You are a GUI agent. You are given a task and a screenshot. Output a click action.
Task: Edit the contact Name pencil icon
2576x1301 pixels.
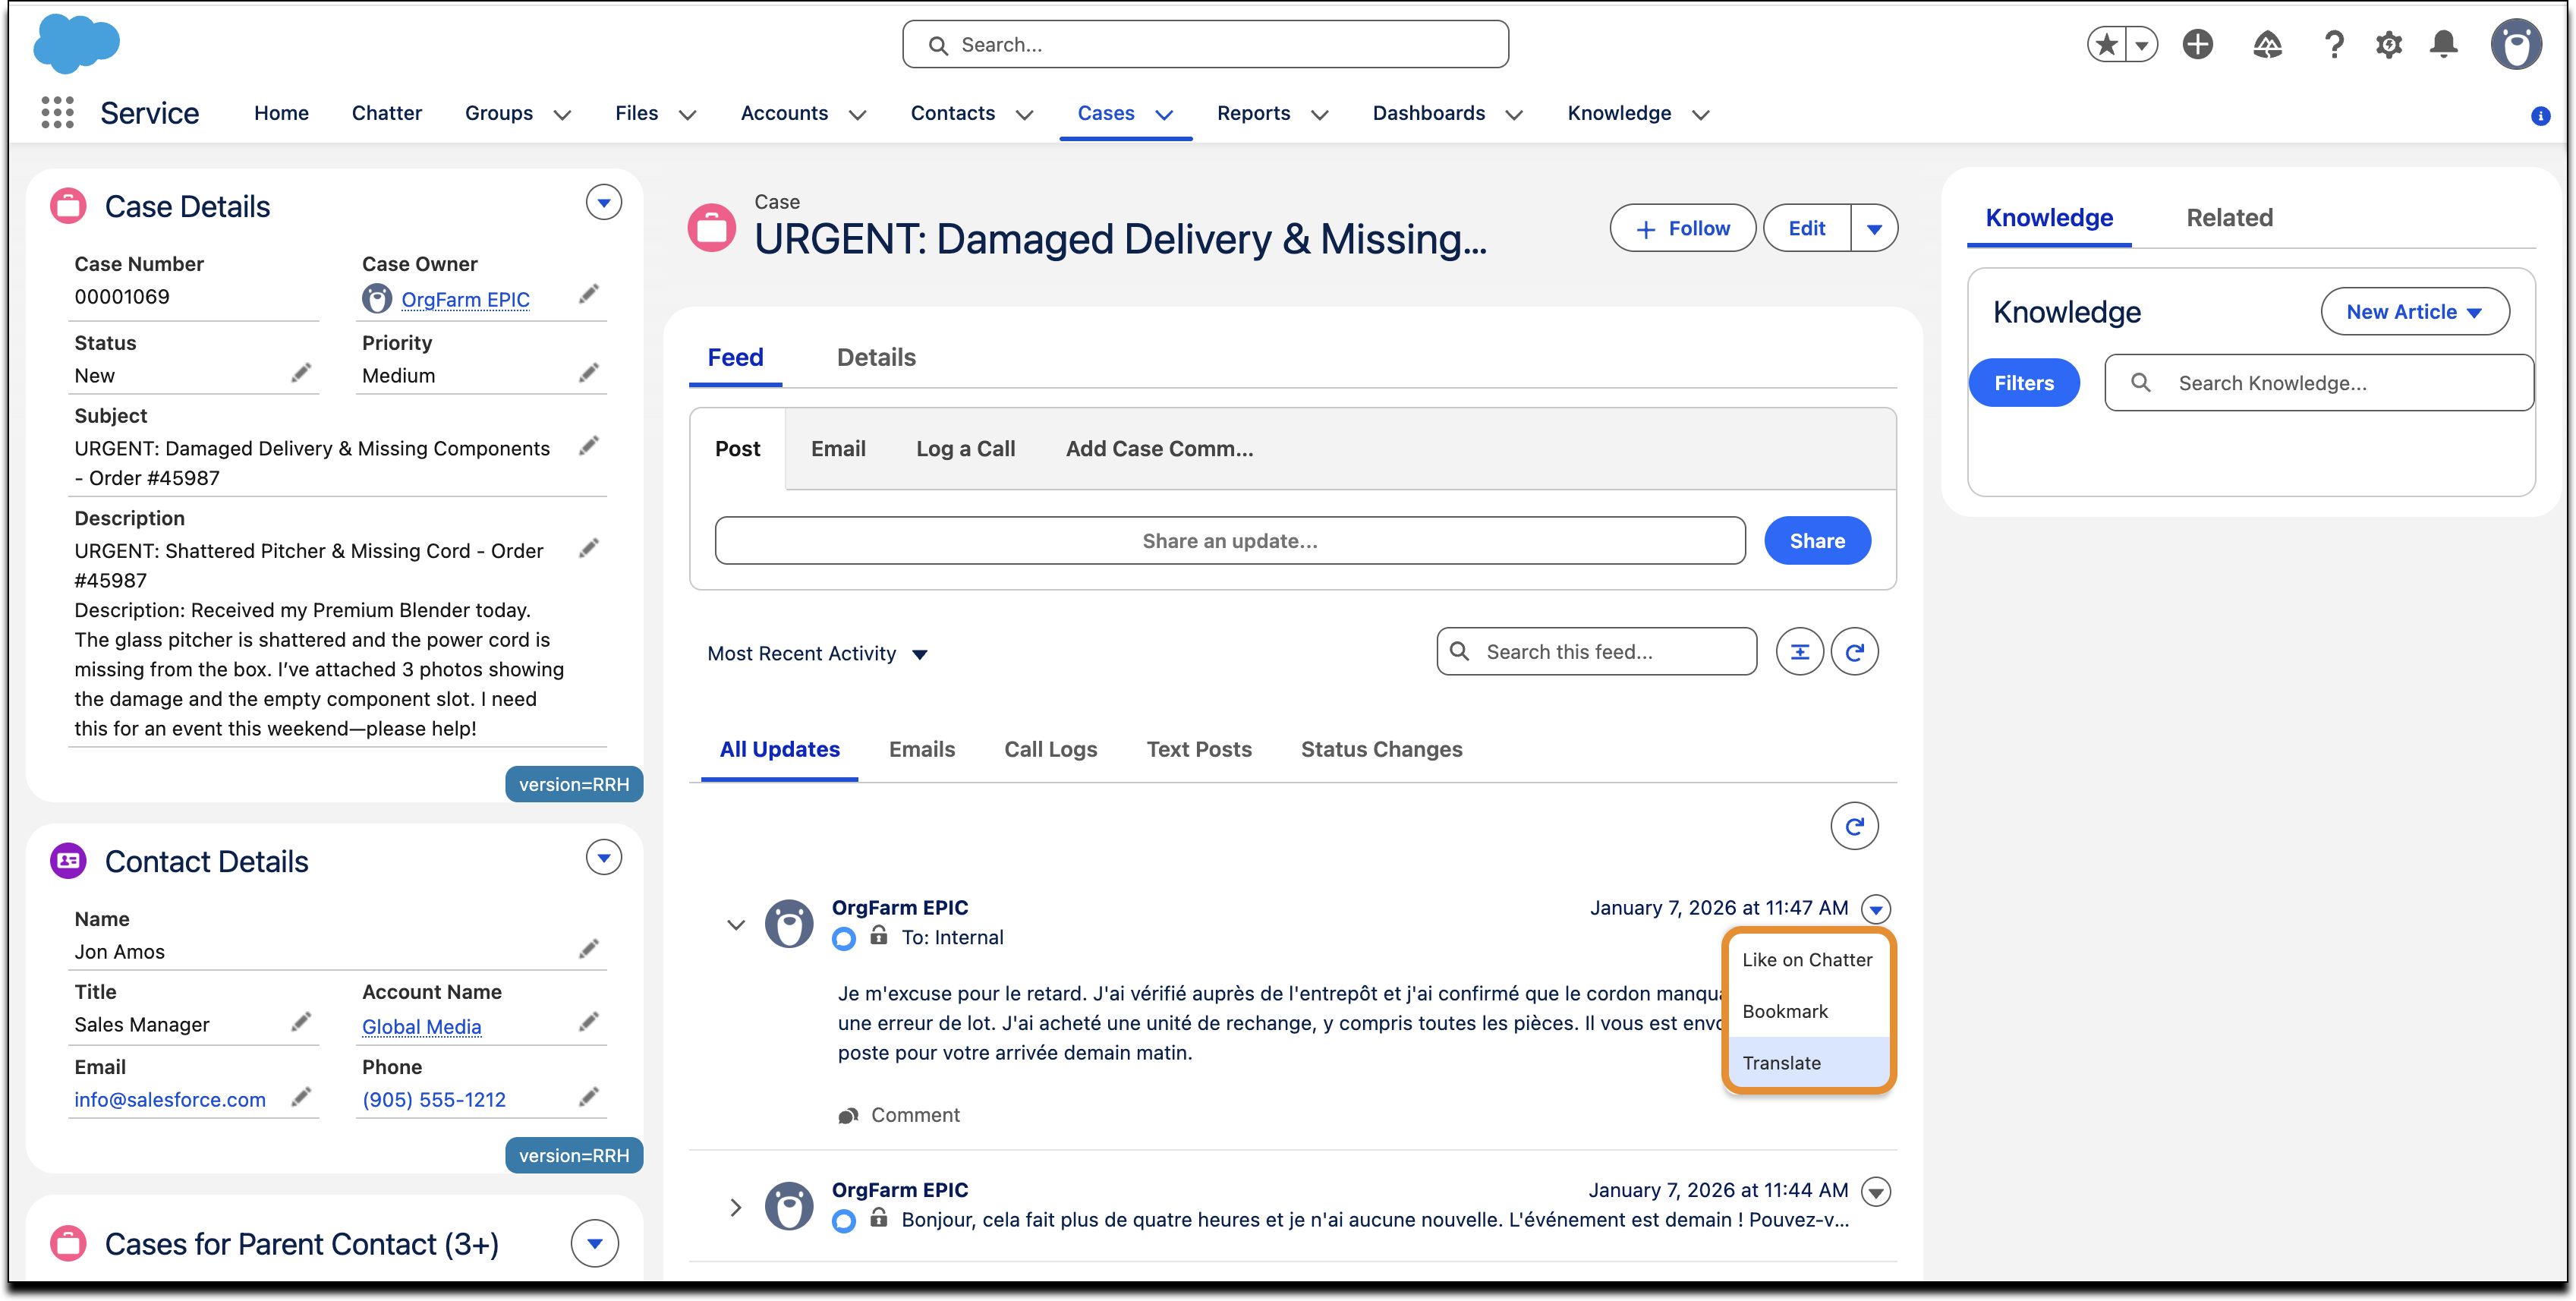pos(589,949)
